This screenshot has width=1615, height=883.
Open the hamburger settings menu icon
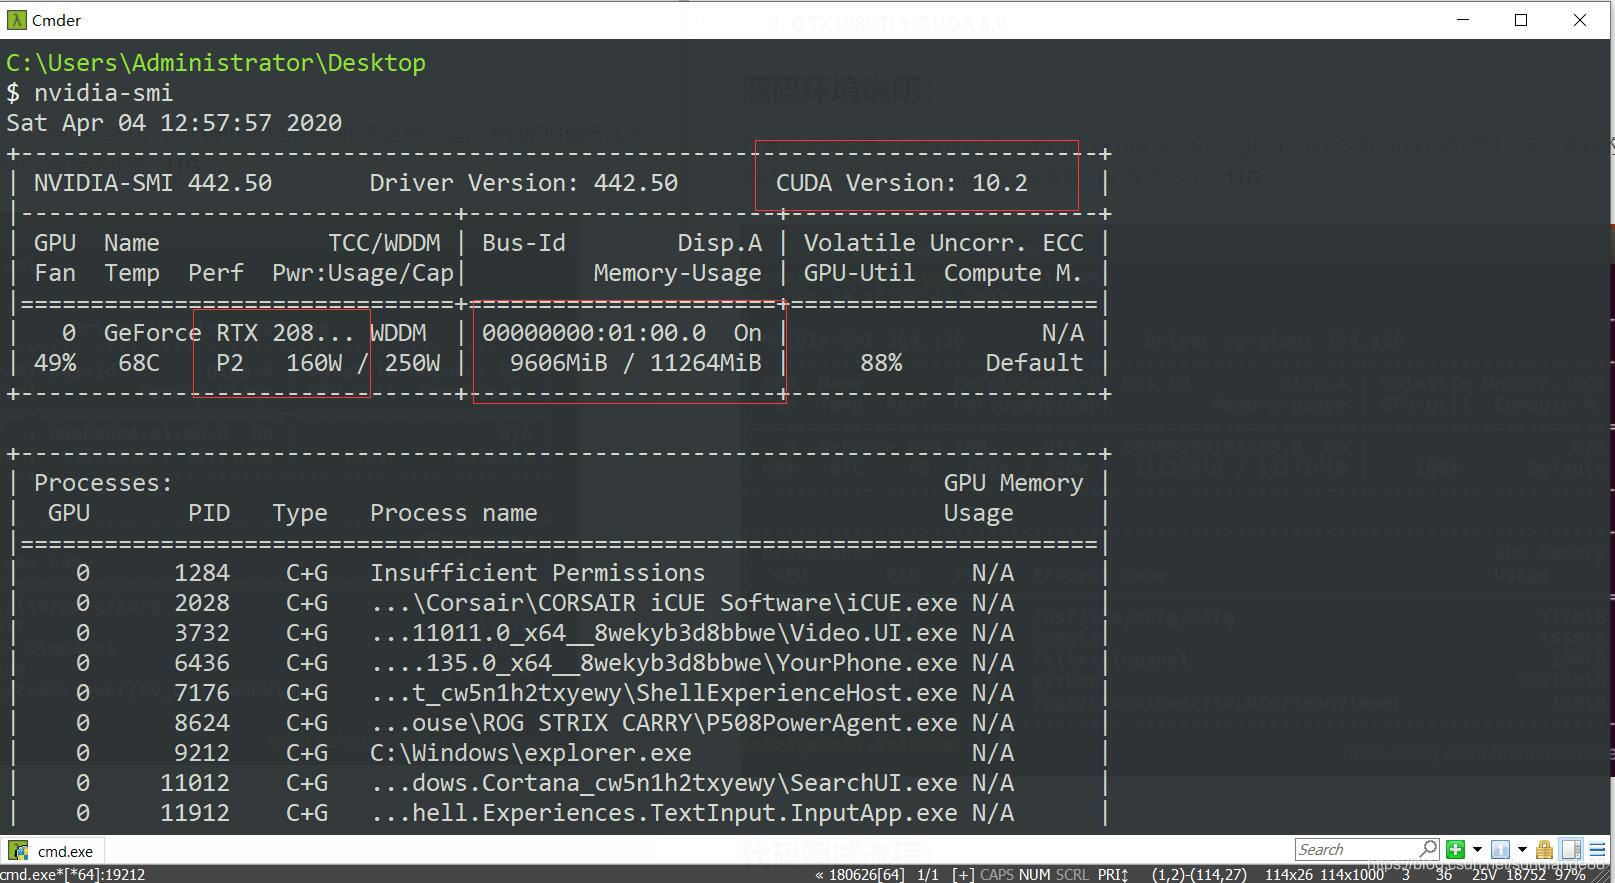coord(1597,849)
